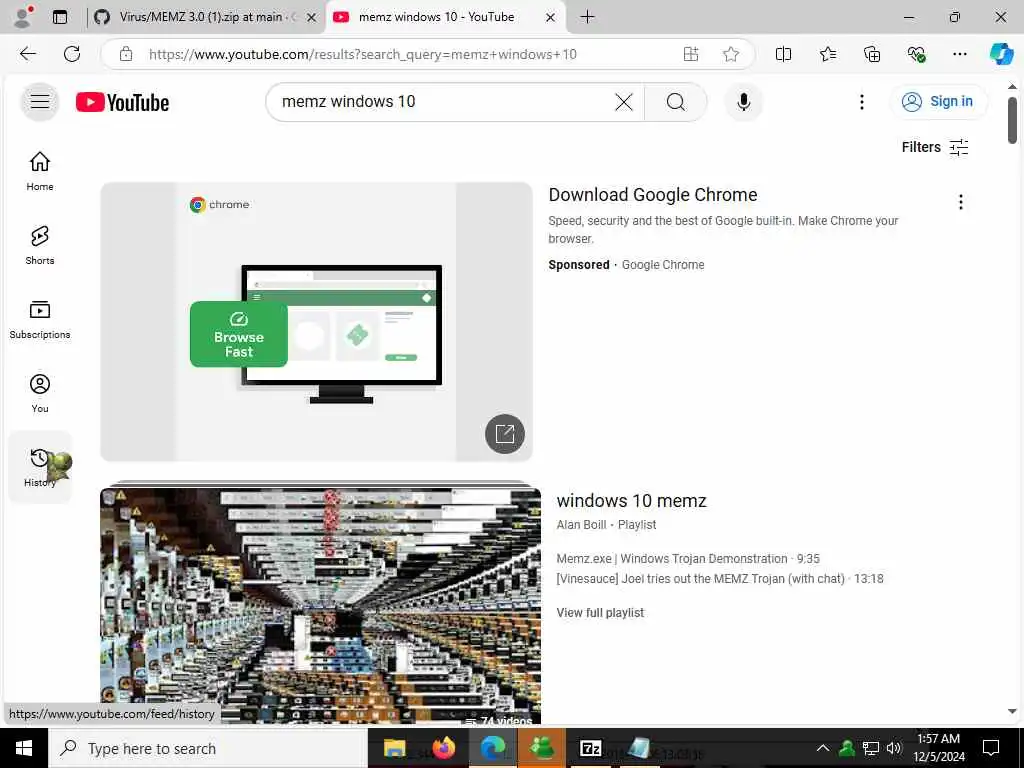Open Vinesauce Joel MEMZ Trojan video
Screen dimensions: 1024x768
coord(720,579)
